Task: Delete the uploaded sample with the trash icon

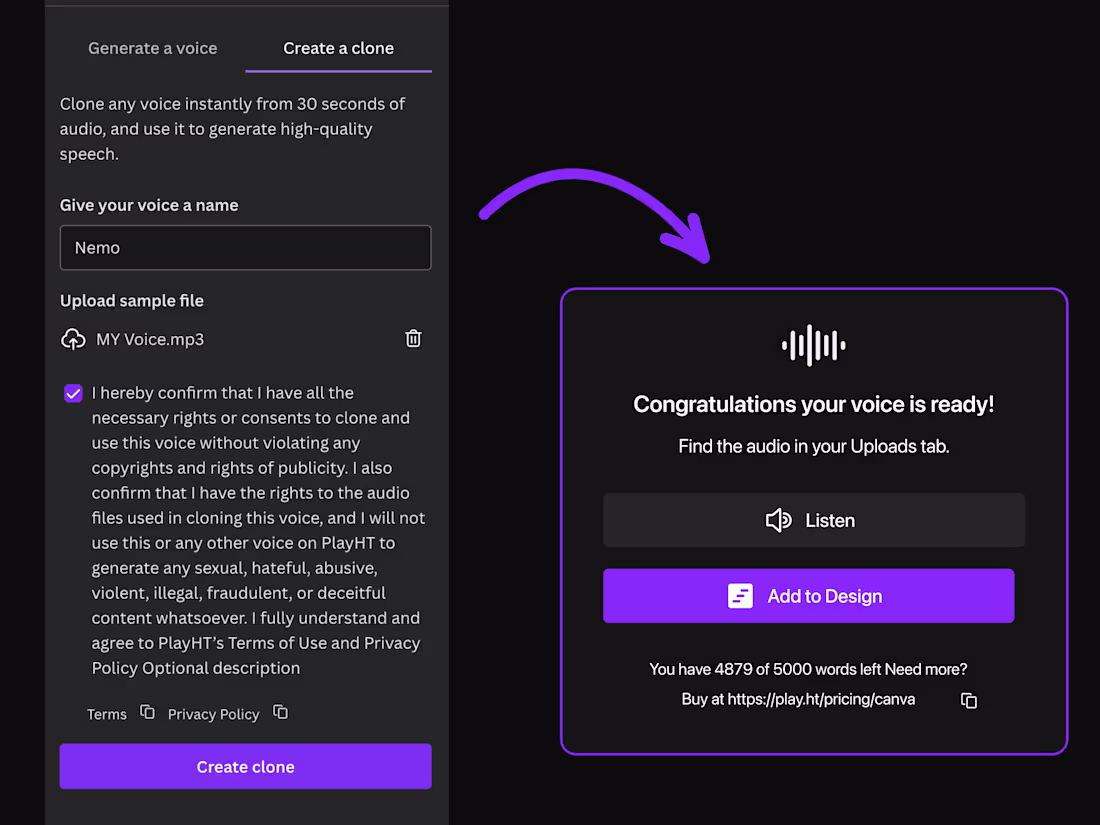Action: coord(413,338)
